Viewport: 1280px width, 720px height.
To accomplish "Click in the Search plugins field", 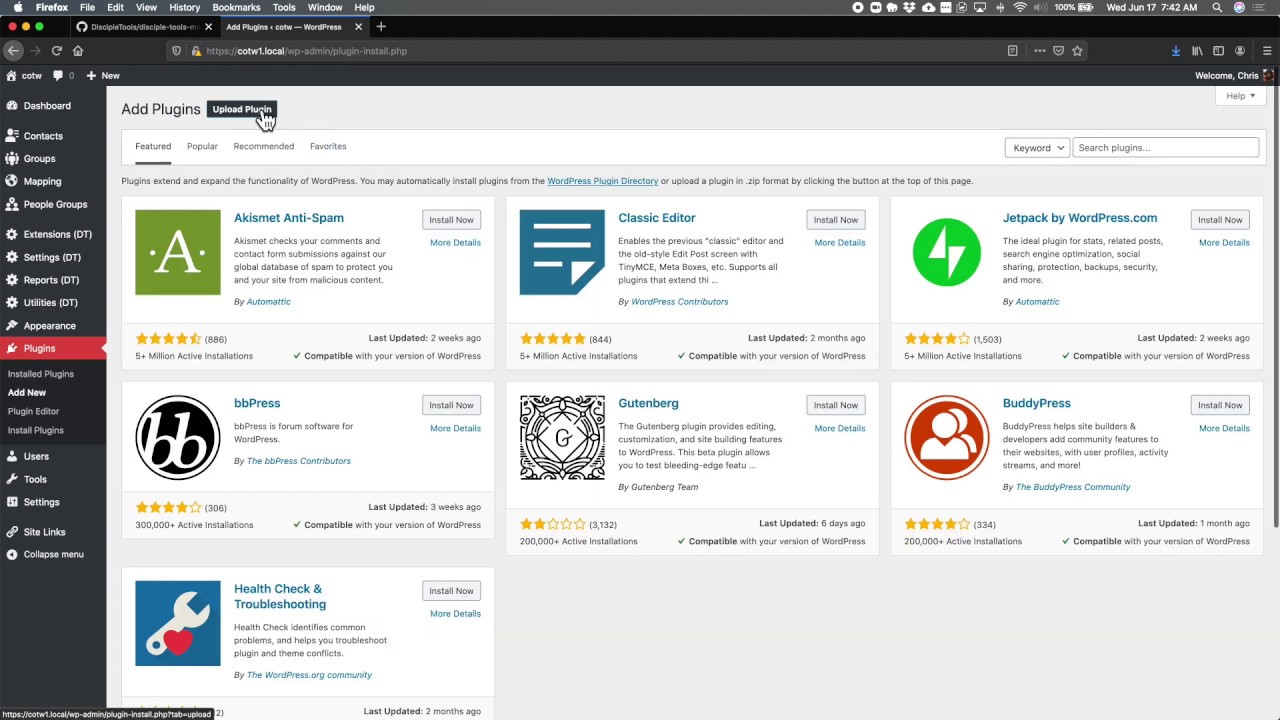I will click(x=1165, y=148).
